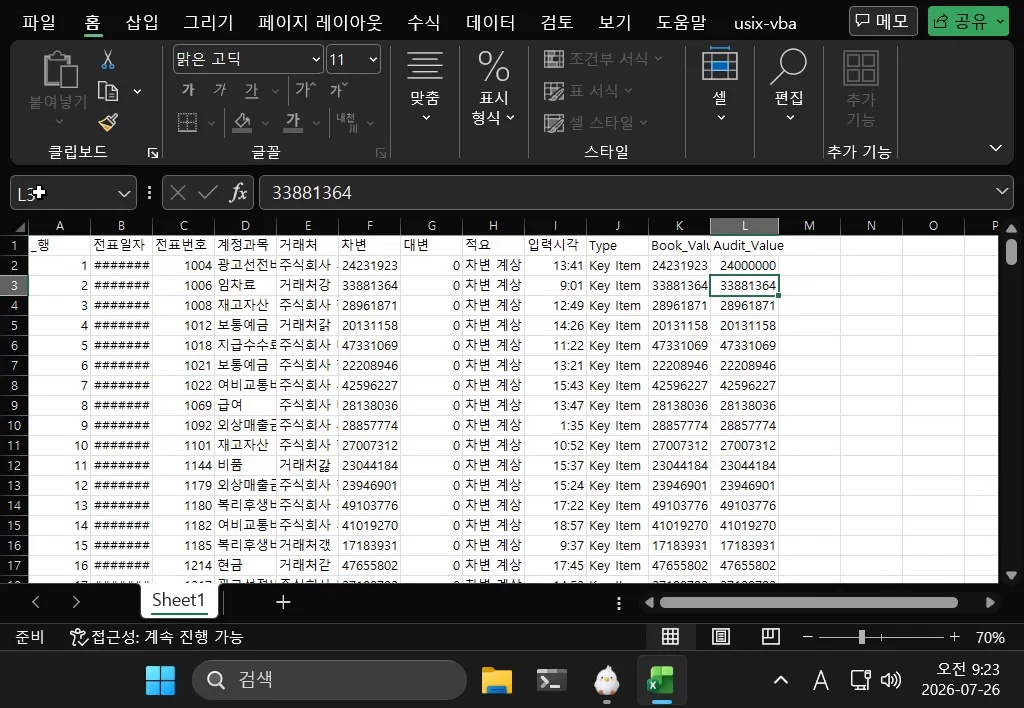Open the Cells group button
Viewport: 1024px width, 708px height.
click(x=720, y=84)
